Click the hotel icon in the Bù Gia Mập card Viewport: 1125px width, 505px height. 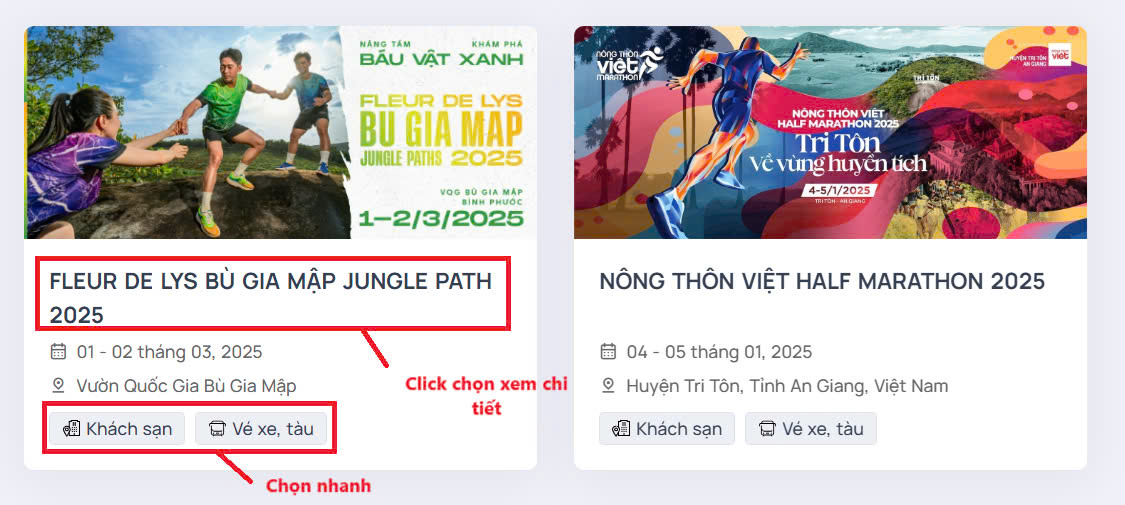pyautogui.click(x=71, y=429)
